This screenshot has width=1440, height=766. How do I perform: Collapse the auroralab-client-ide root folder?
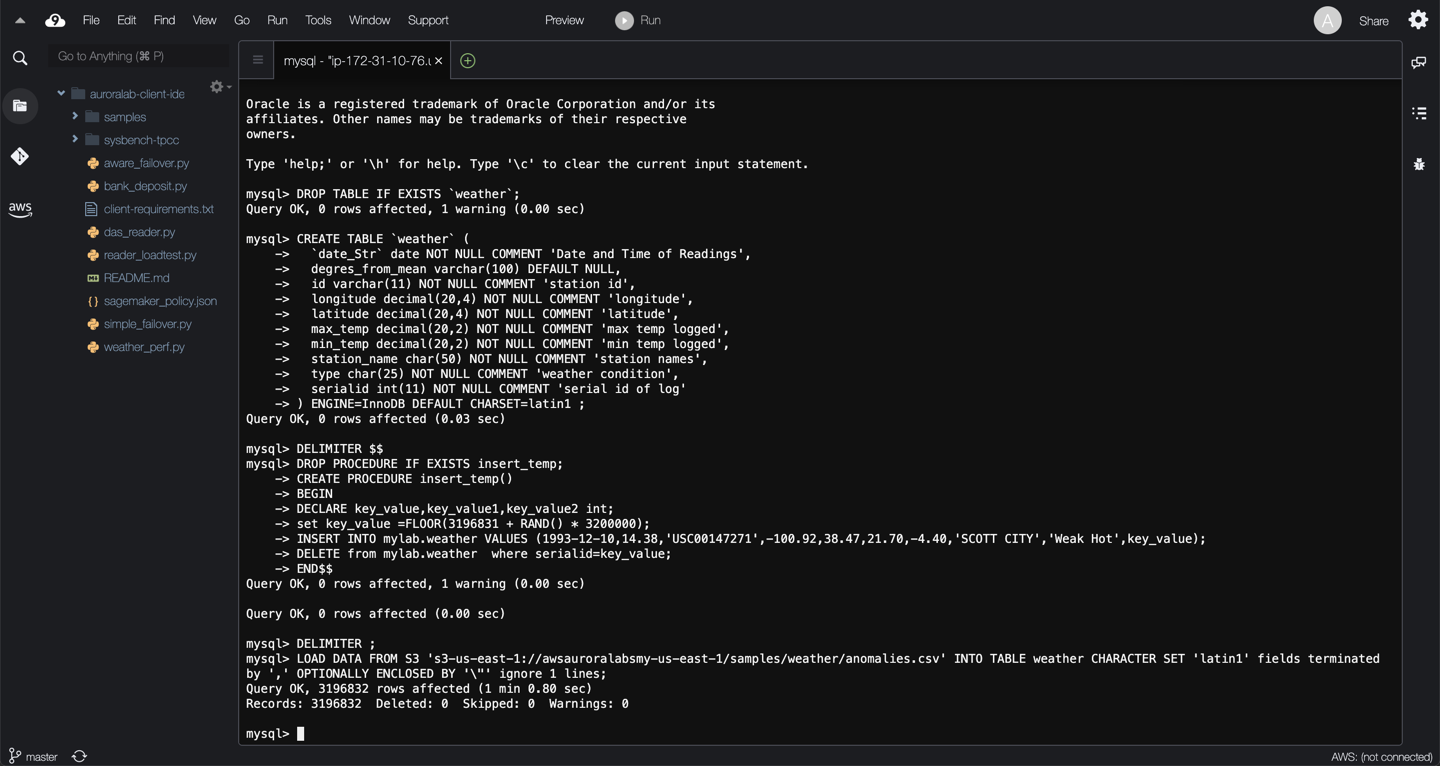(61, 94)
